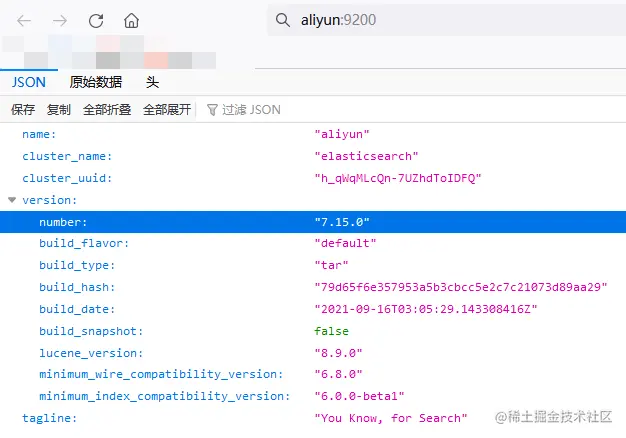Select the minimum_wire_compatibility_version key
Image resolution: width=626 pixels, height=438 pixels.
click(x=161, y=374)
